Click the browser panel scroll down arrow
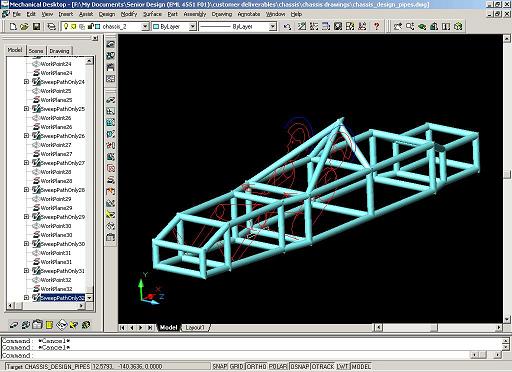 tap(89, 298)
